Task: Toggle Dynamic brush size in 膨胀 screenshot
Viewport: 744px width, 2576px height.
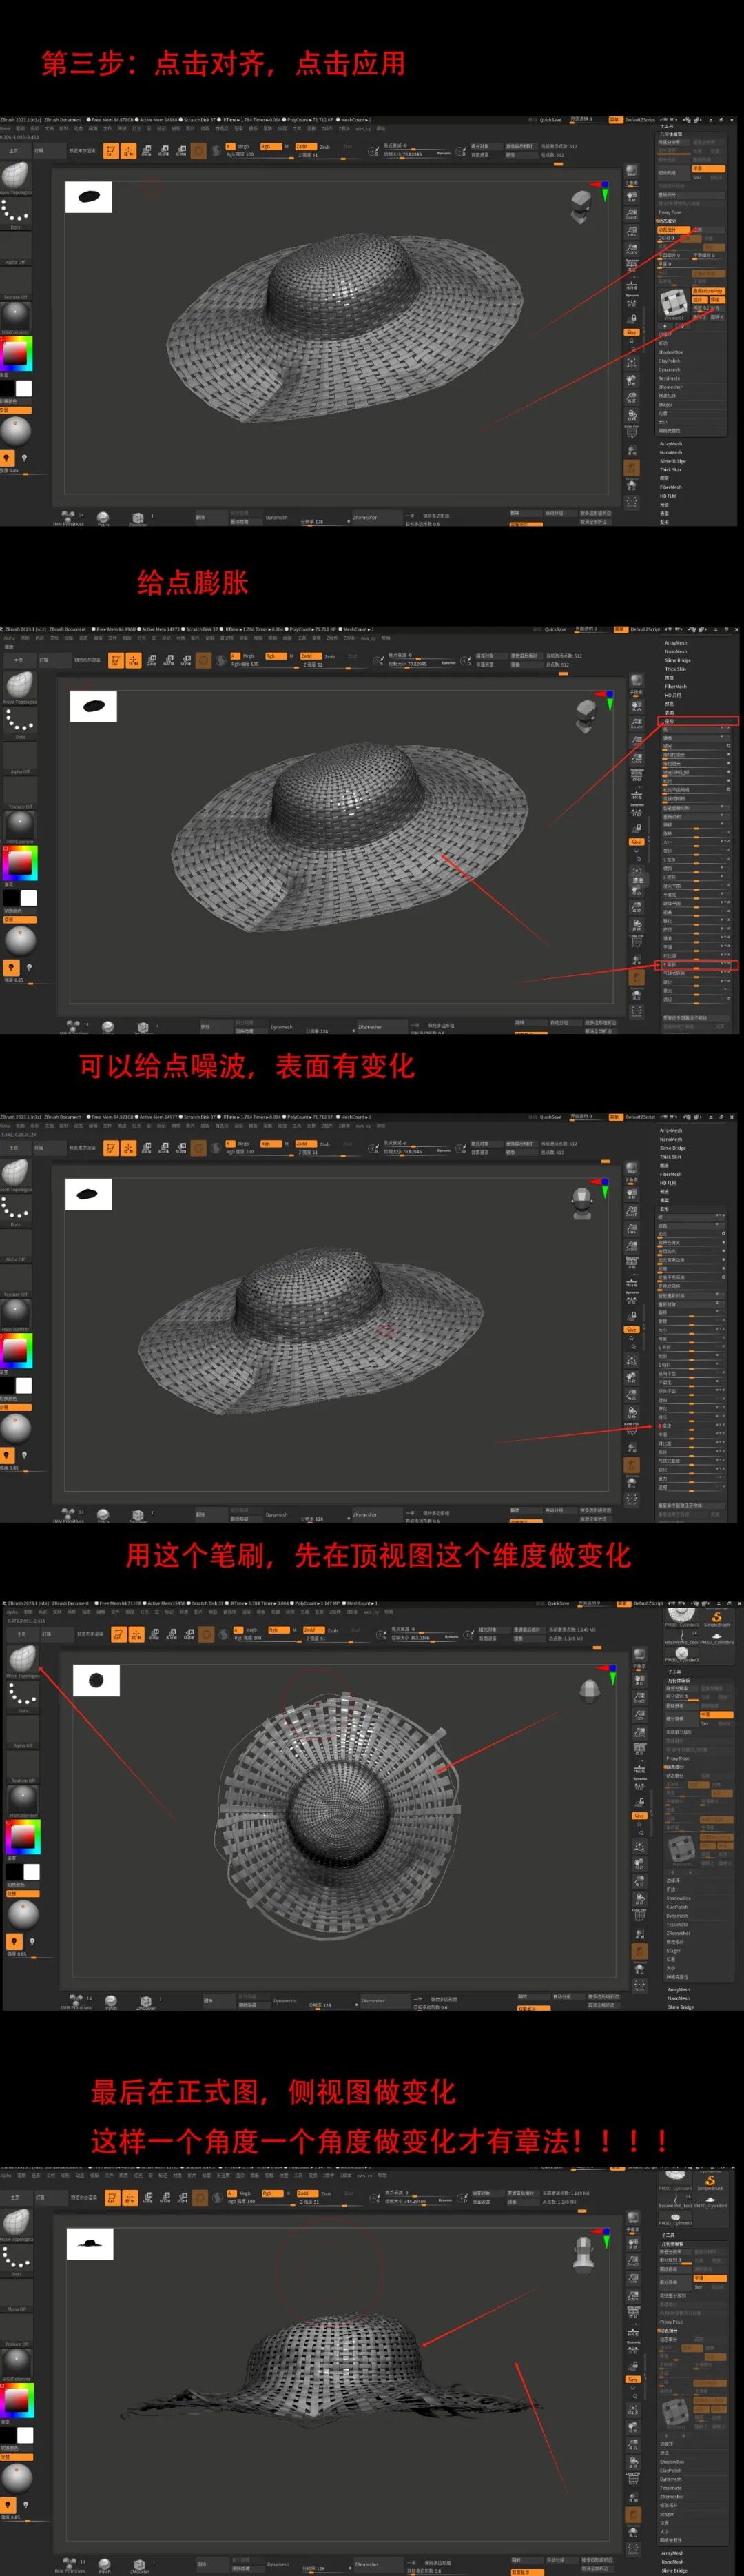Action: [448, 663]
